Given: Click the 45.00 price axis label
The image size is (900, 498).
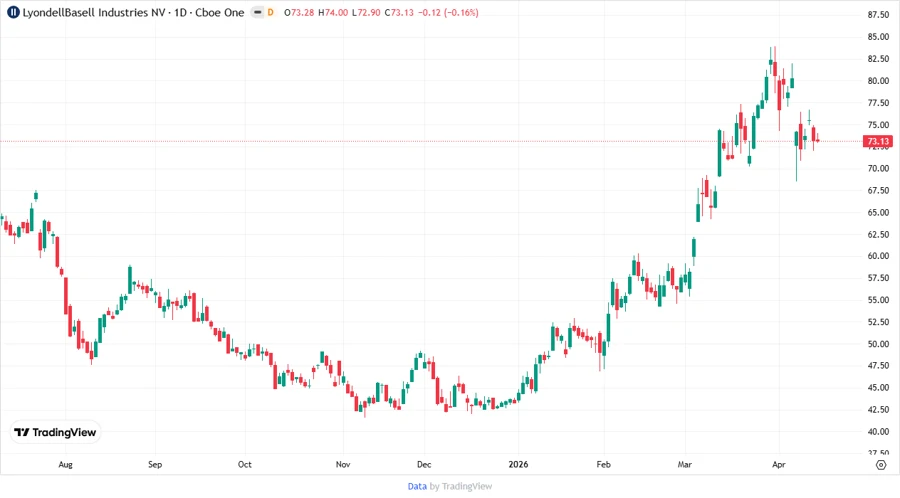Looking at the screenshot, I should (x=878, y=388).
